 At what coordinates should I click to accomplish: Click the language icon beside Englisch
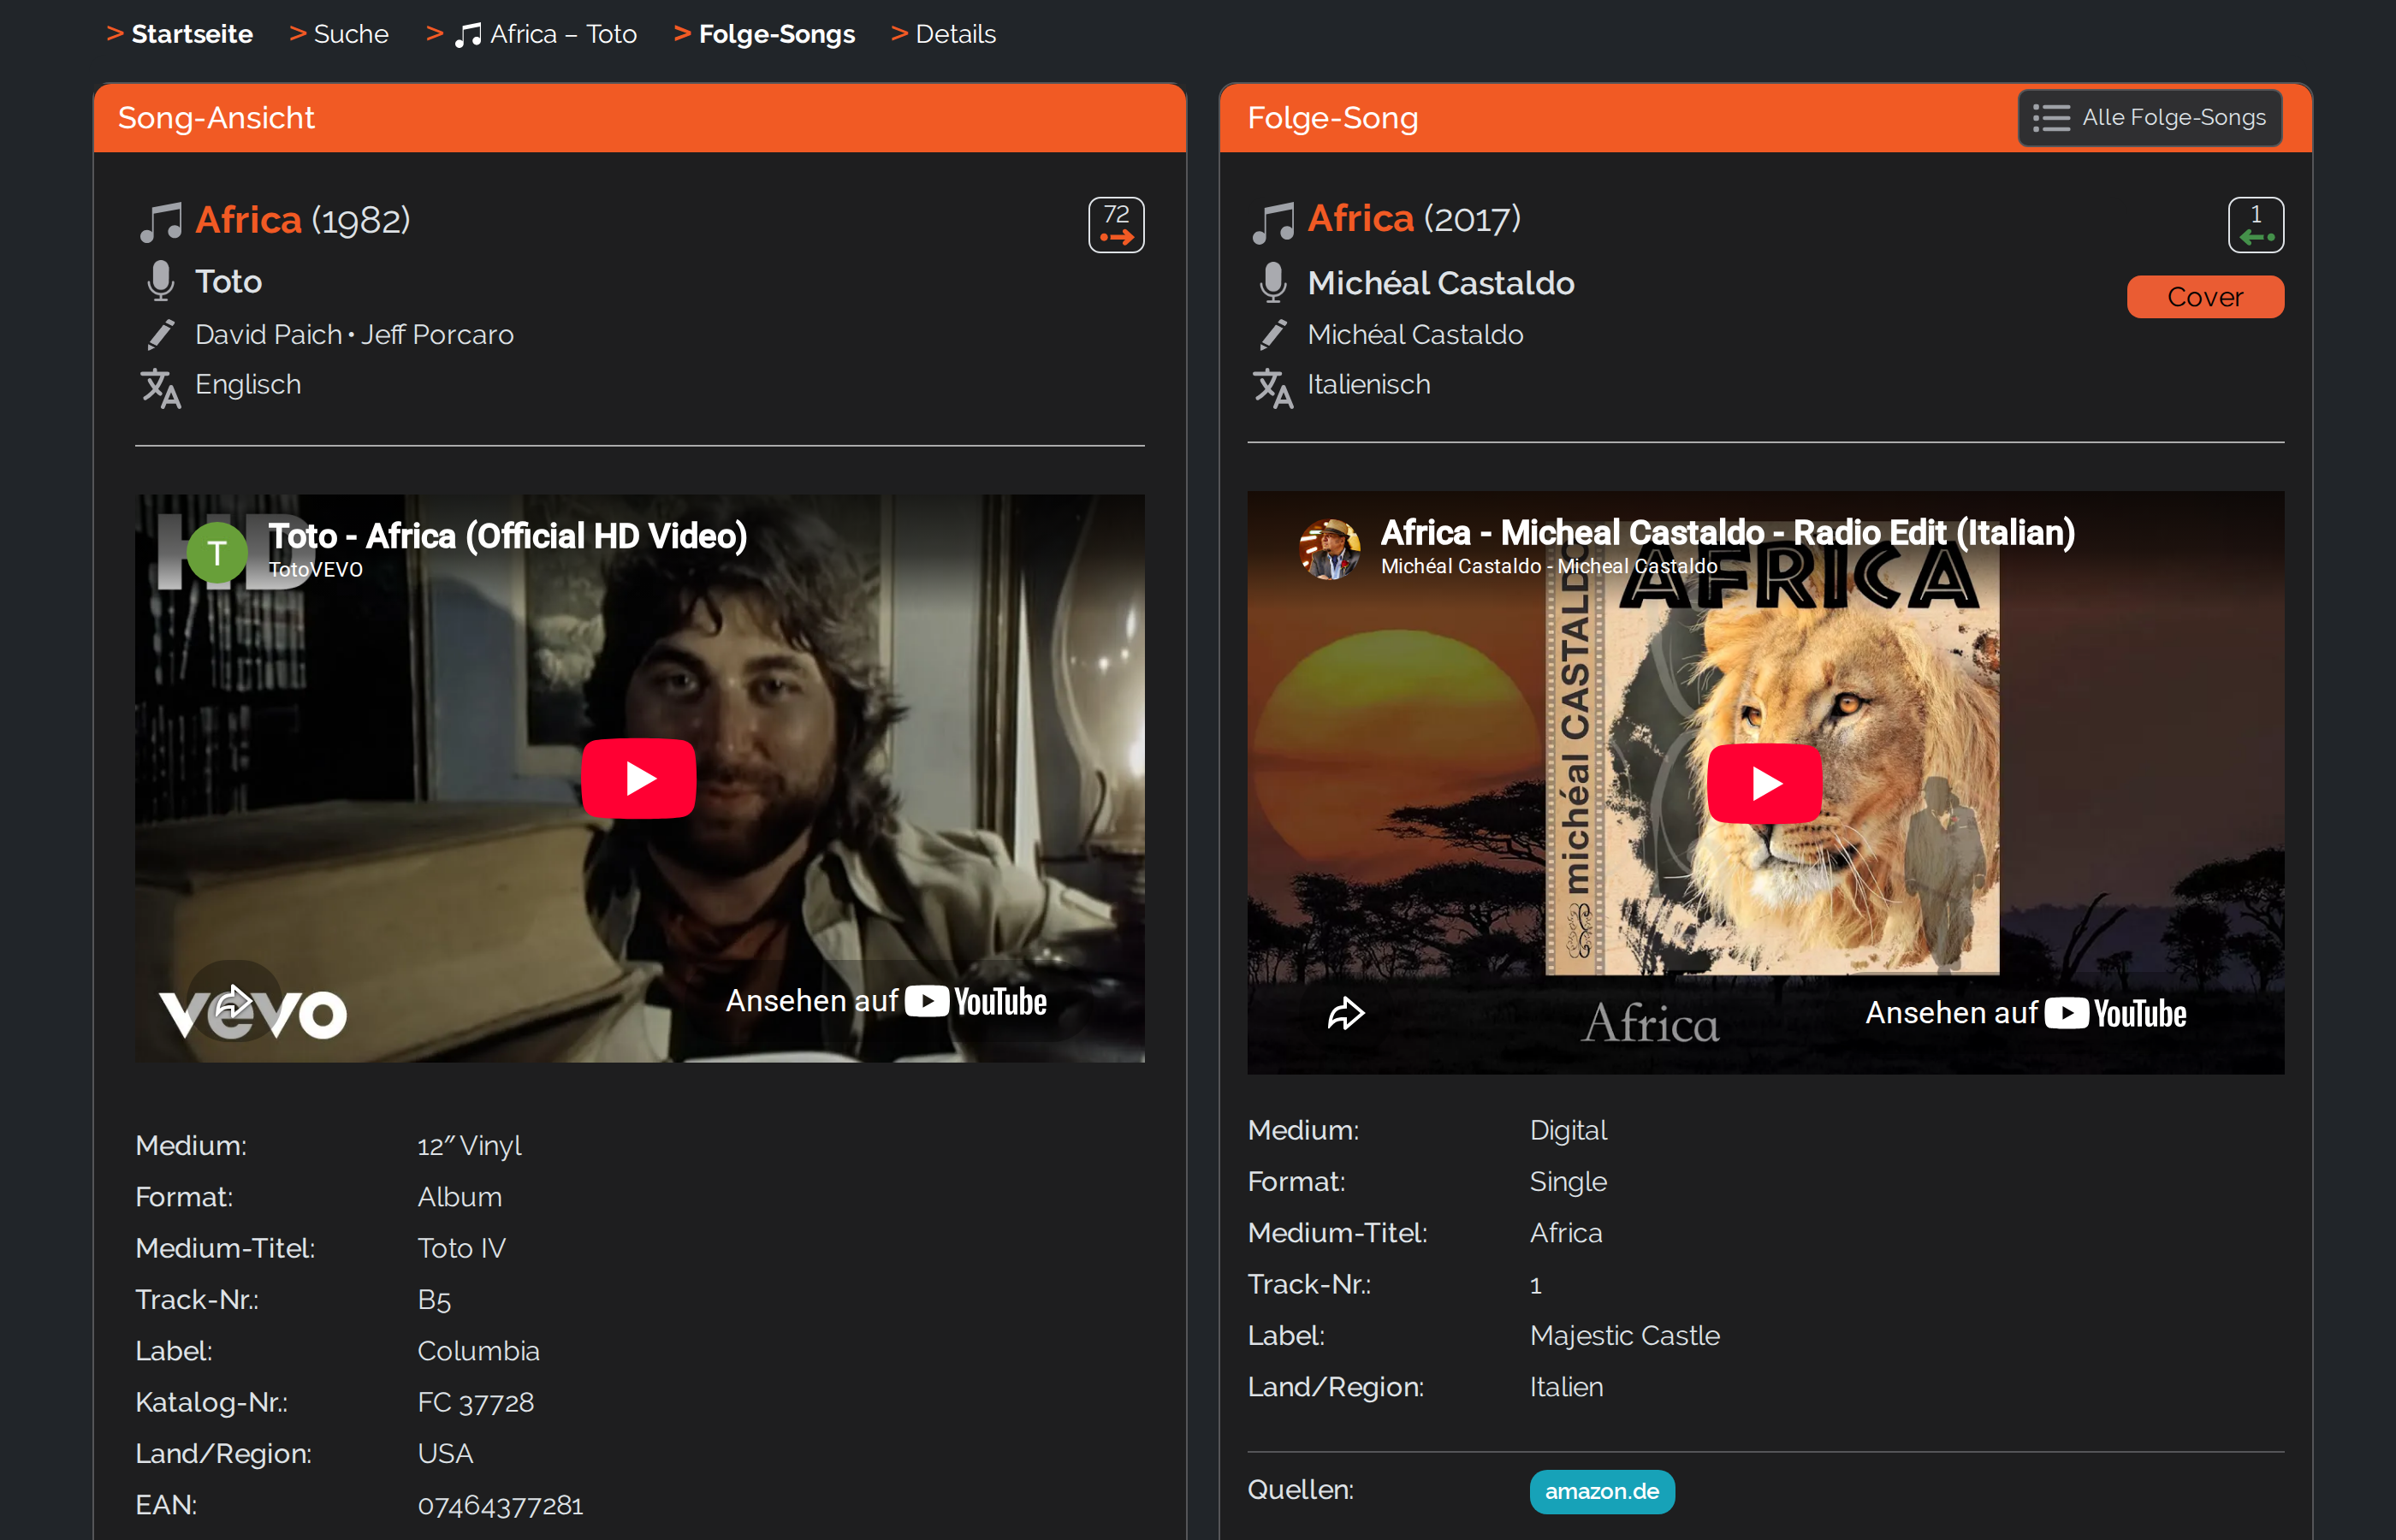point(160,388)
